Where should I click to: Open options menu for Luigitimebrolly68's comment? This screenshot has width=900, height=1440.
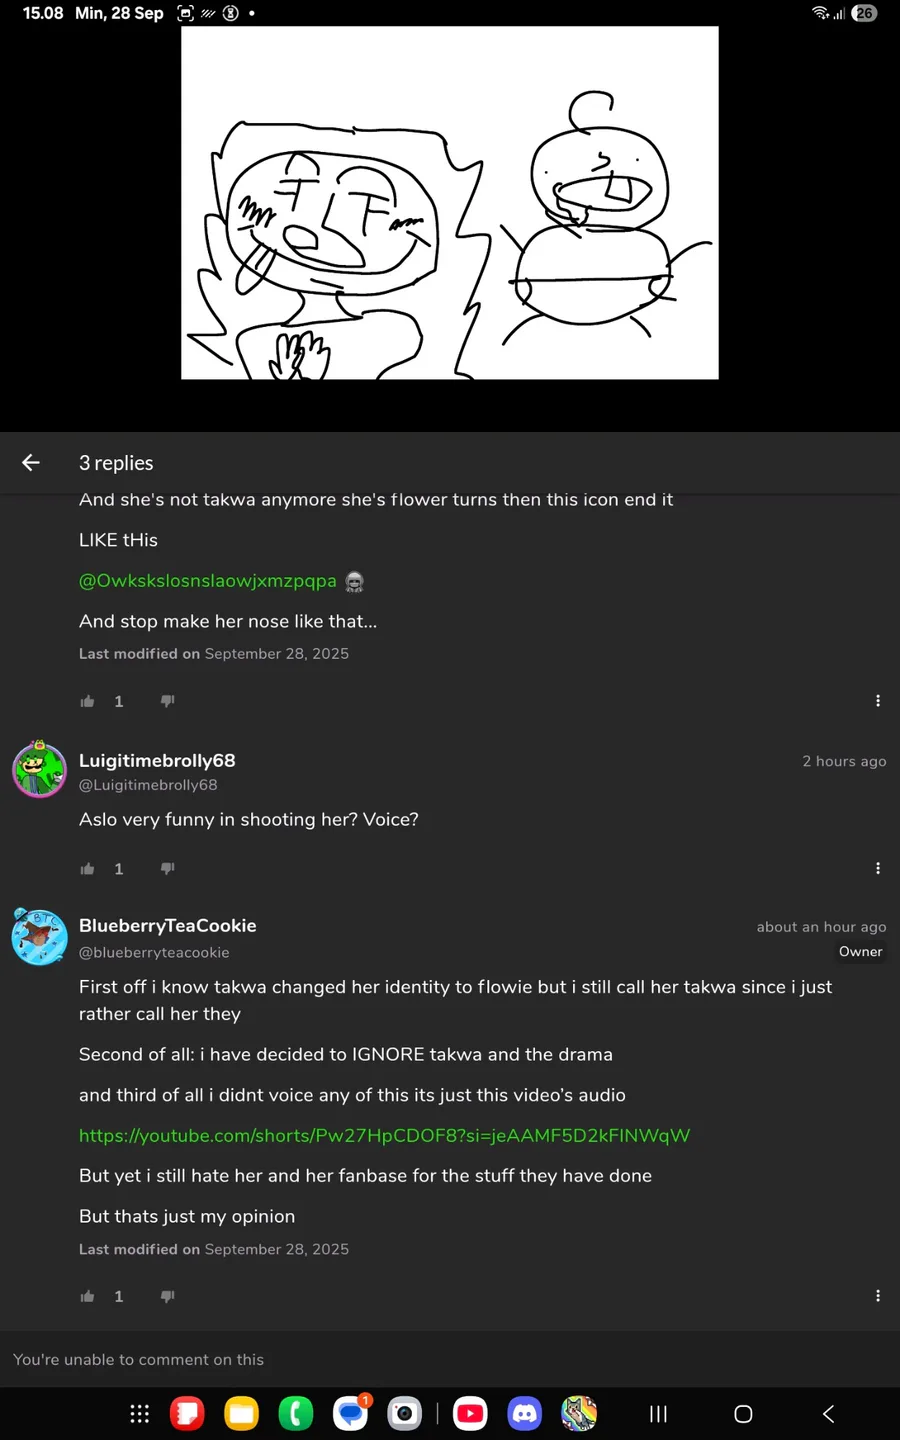(x=877, y=869)
